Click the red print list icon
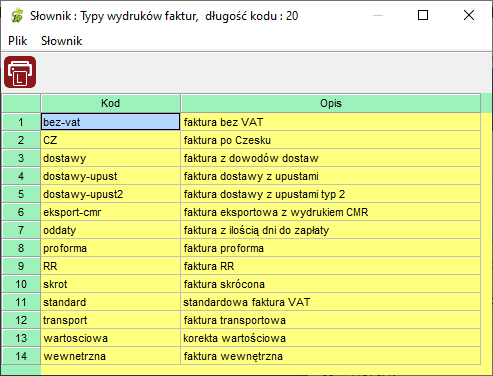Screen dimensions: 493x376 tap(20, 72)
